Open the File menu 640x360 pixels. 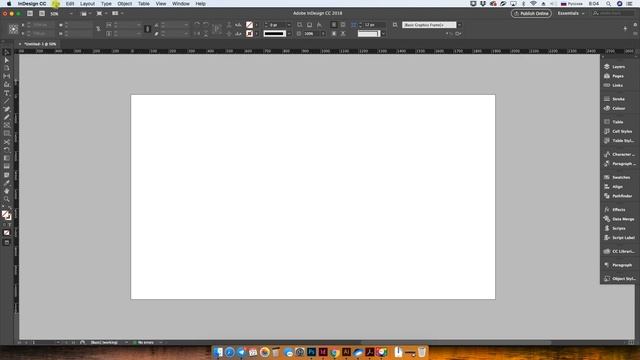click(x=56, y=4)
